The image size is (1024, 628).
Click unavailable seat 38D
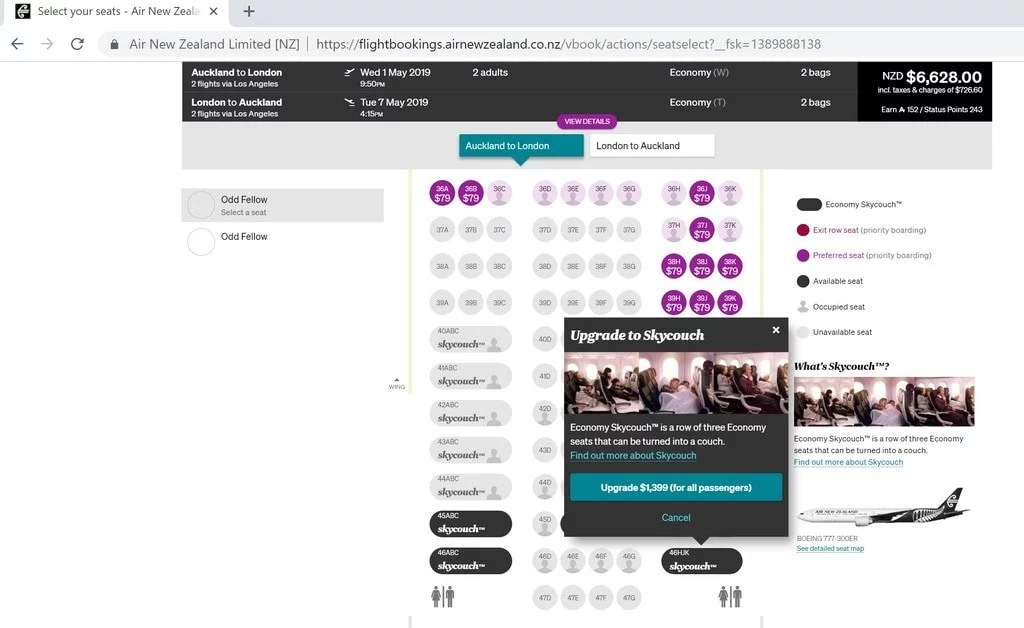click(x=545, y=266)
